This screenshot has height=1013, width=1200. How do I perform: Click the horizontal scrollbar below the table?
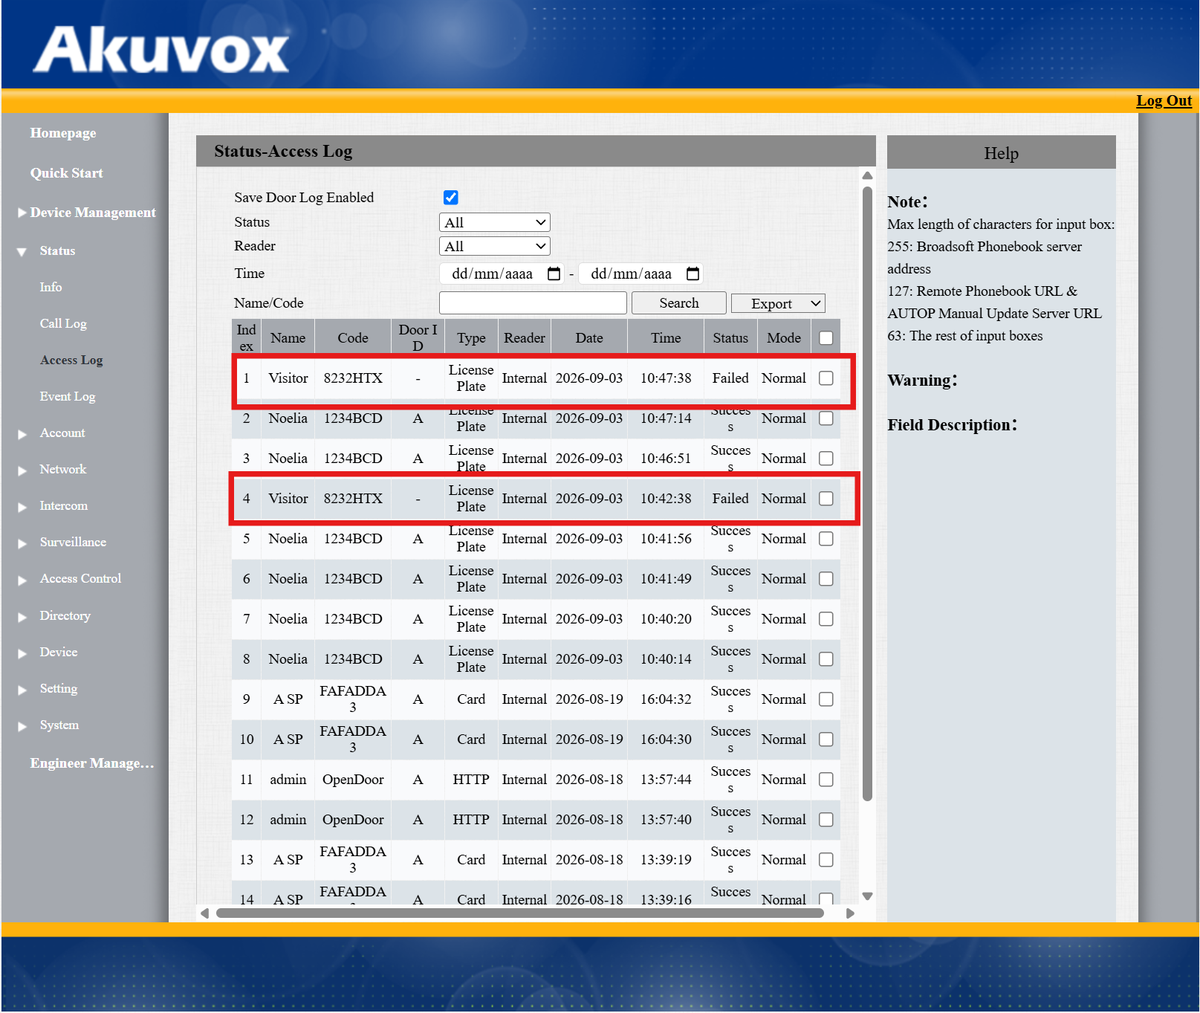coord(520,913)
